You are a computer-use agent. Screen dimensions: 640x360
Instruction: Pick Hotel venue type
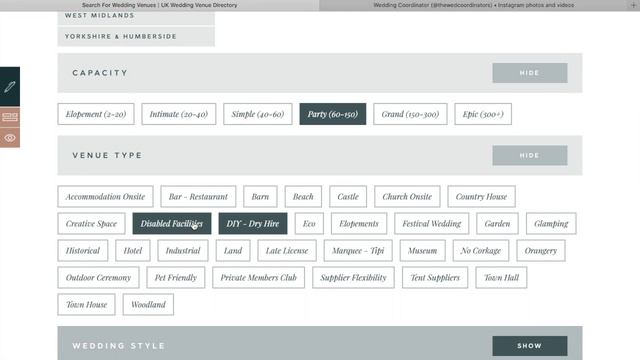(133, 251)
